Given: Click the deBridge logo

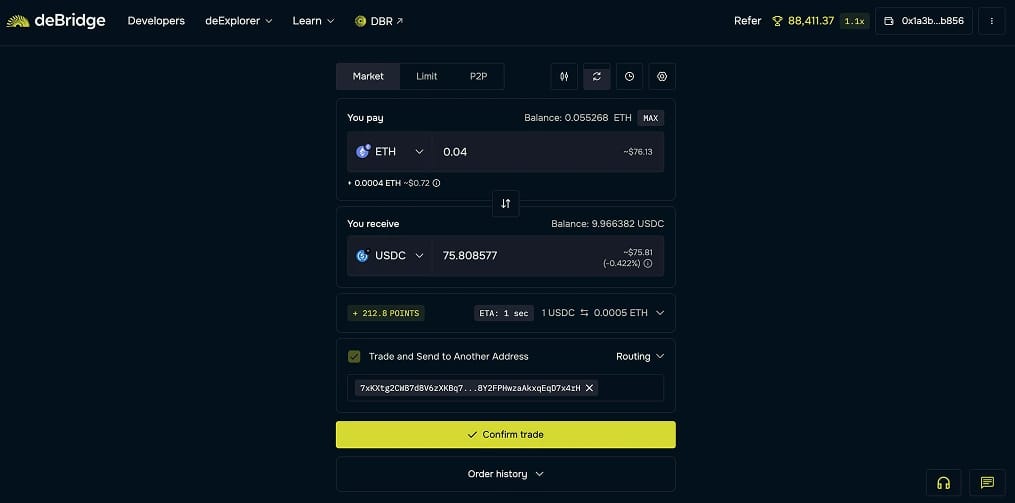Looking at the screenshot, I should click(x=56, y=21).
